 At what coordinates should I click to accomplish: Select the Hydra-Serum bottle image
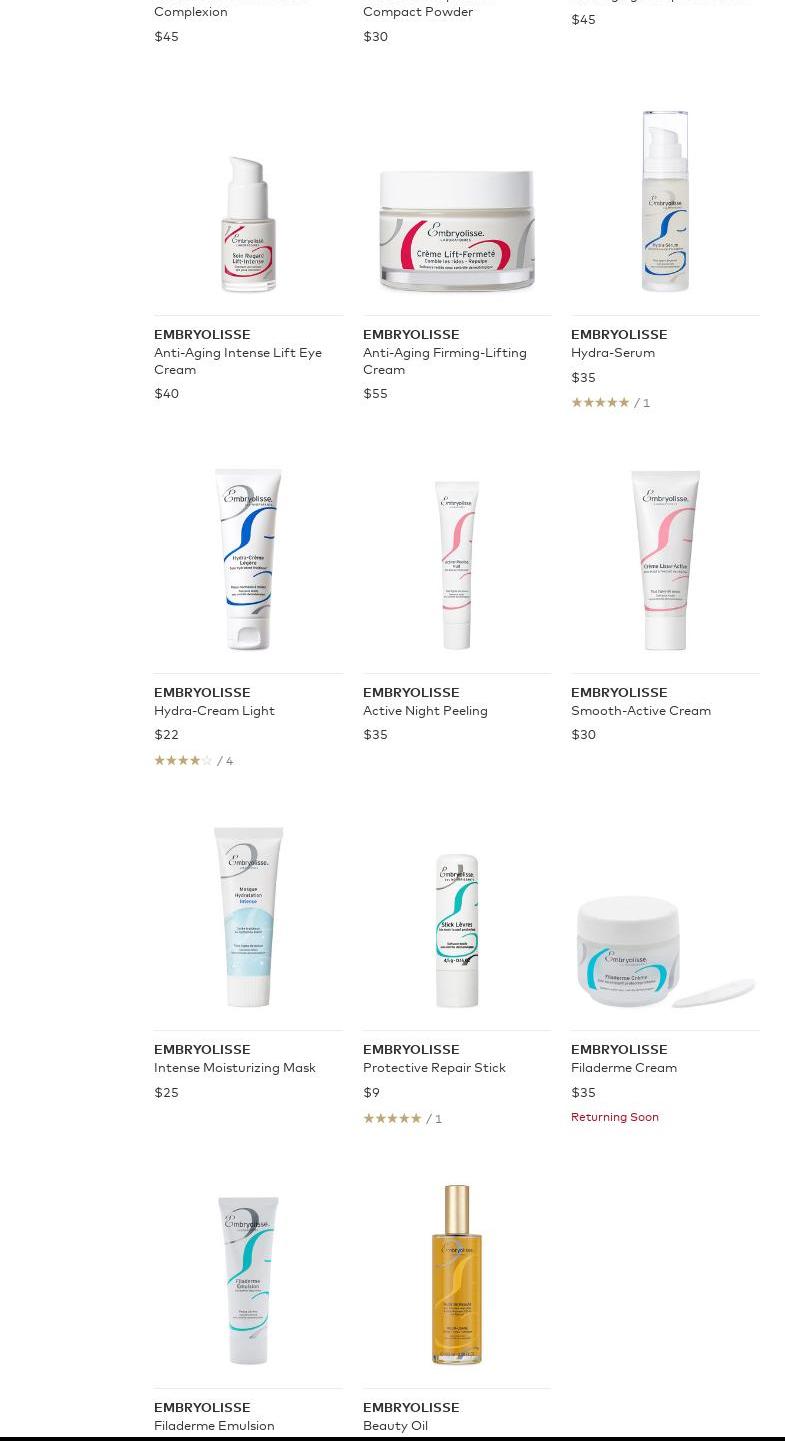tap(665, 201)
